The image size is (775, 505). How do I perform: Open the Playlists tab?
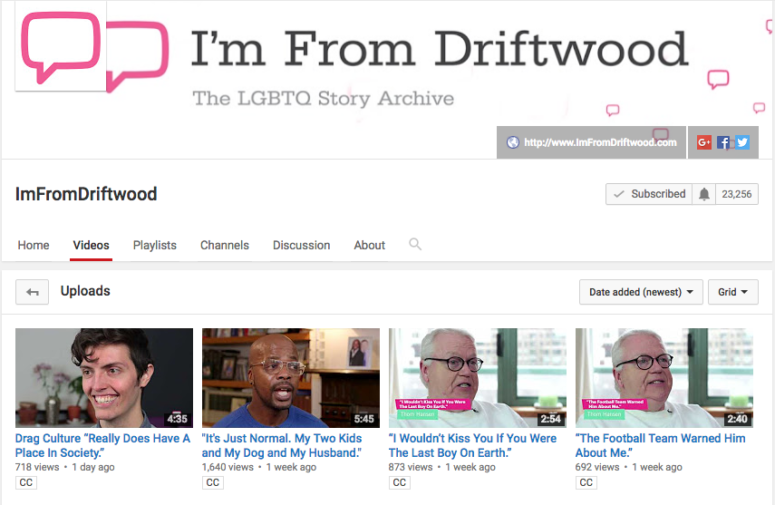[x=155, y=245]
